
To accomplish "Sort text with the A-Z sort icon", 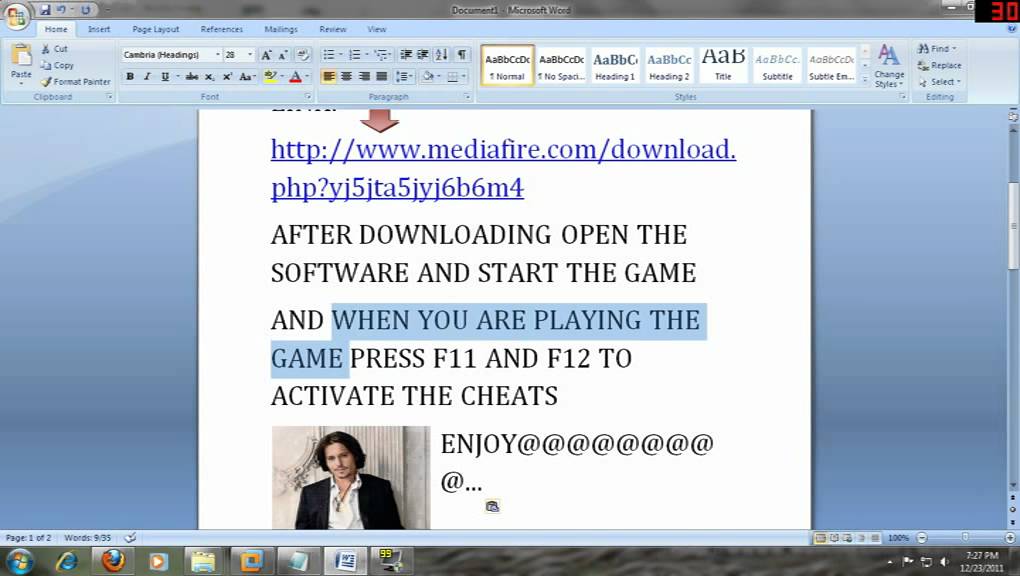I will [x=442, y=55].
